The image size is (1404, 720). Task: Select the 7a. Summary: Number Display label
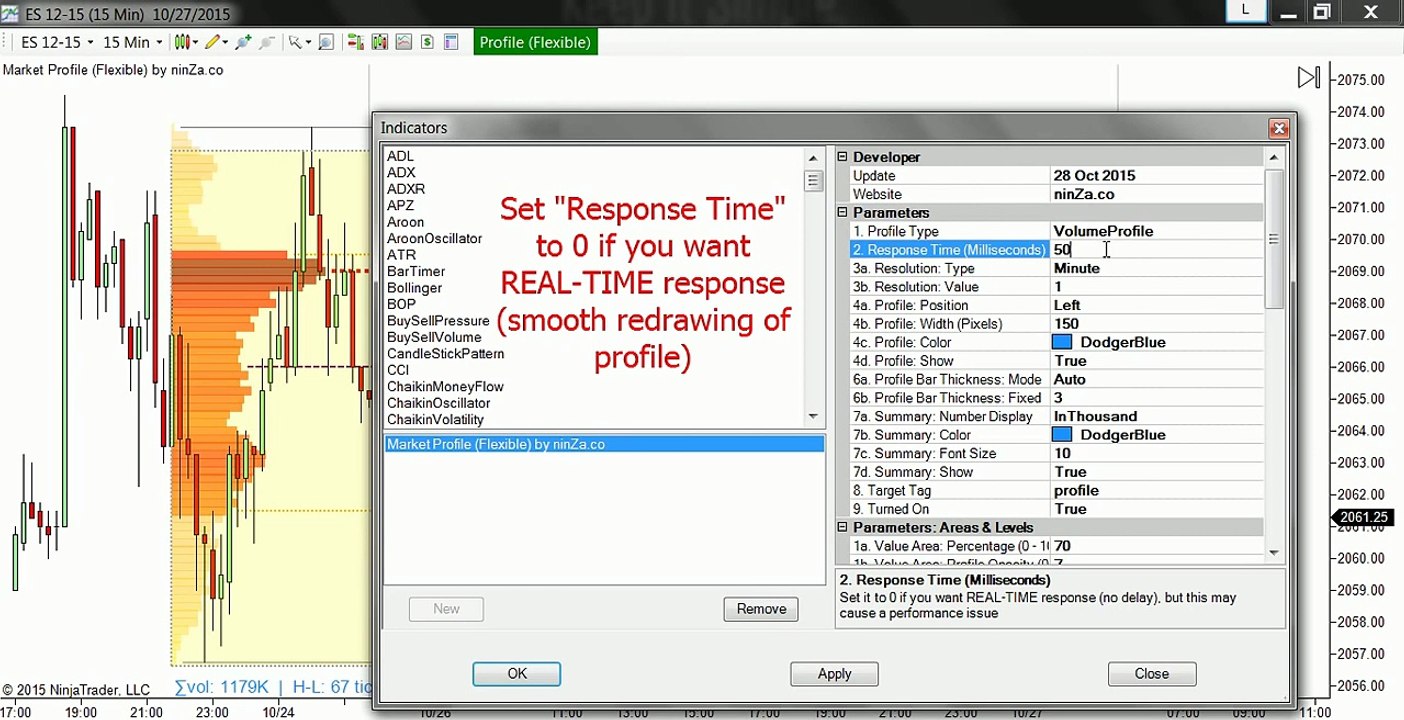tap(942, 416)
